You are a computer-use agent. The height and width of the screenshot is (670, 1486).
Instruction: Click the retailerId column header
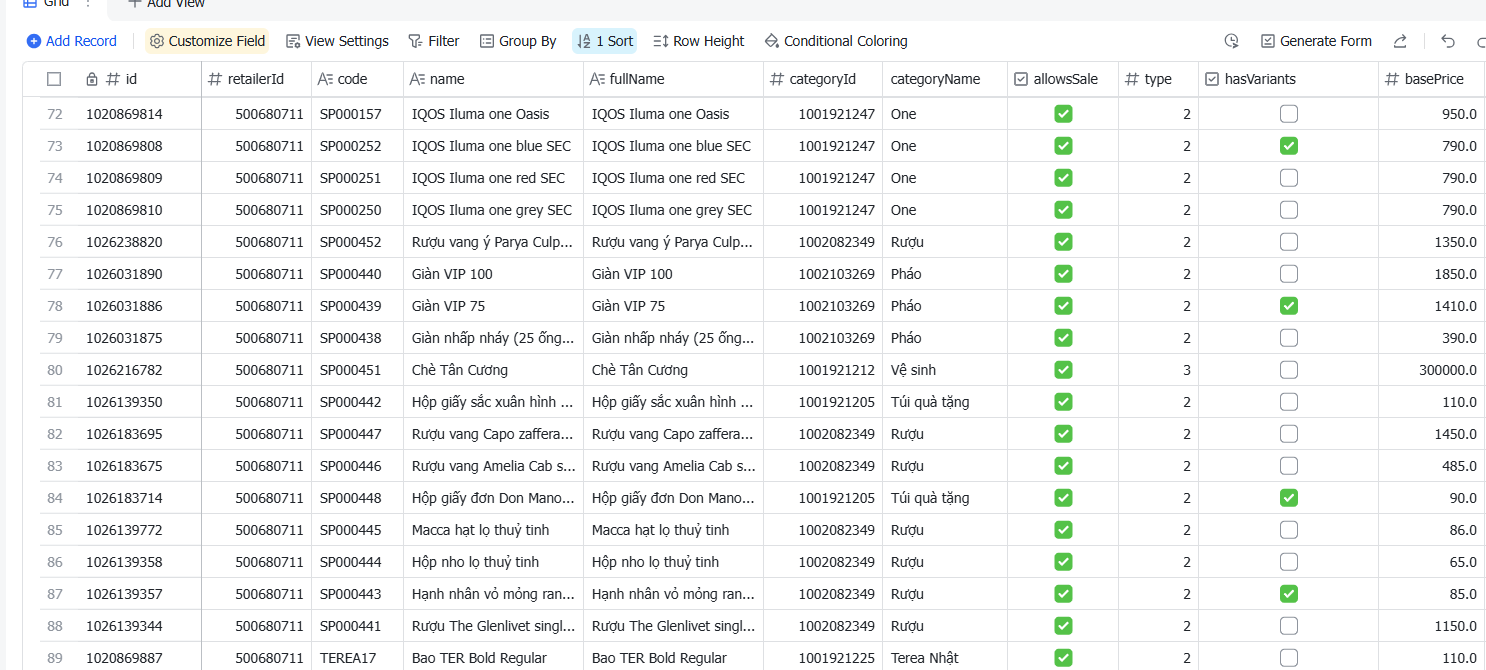[256, 79]
